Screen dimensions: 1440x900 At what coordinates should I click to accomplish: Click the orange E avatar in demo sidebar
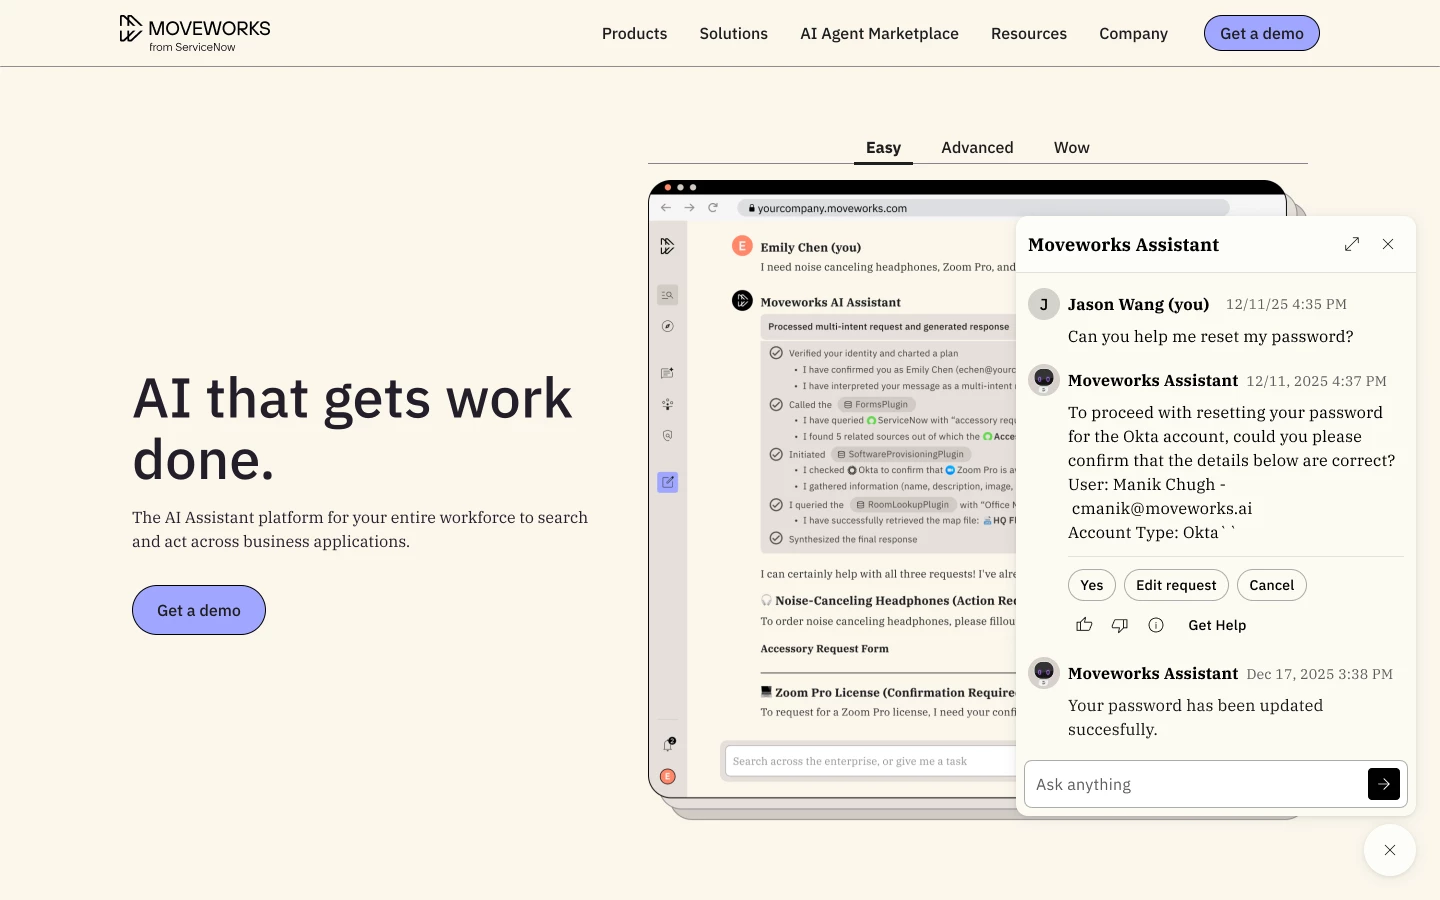668,777
